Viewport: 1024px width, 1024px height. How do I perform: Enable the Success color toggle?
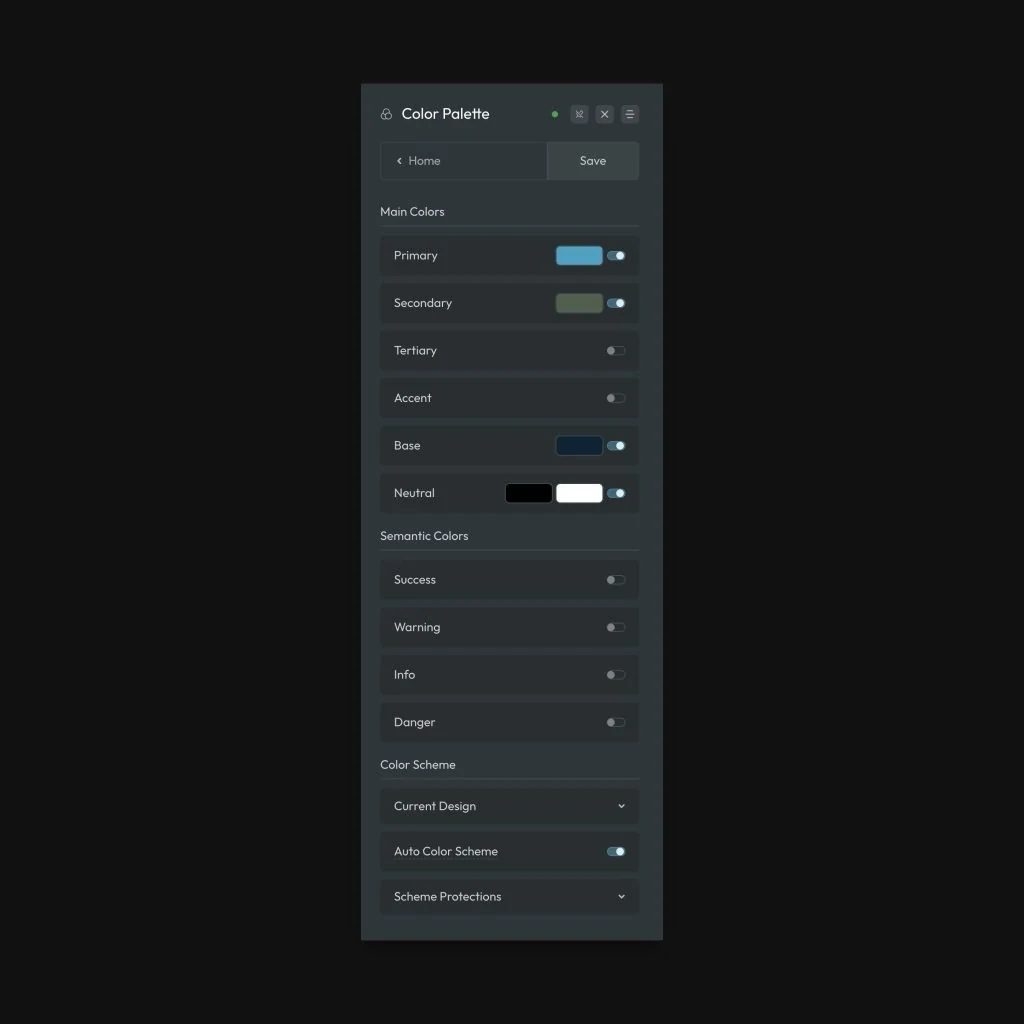pos(615,579)
